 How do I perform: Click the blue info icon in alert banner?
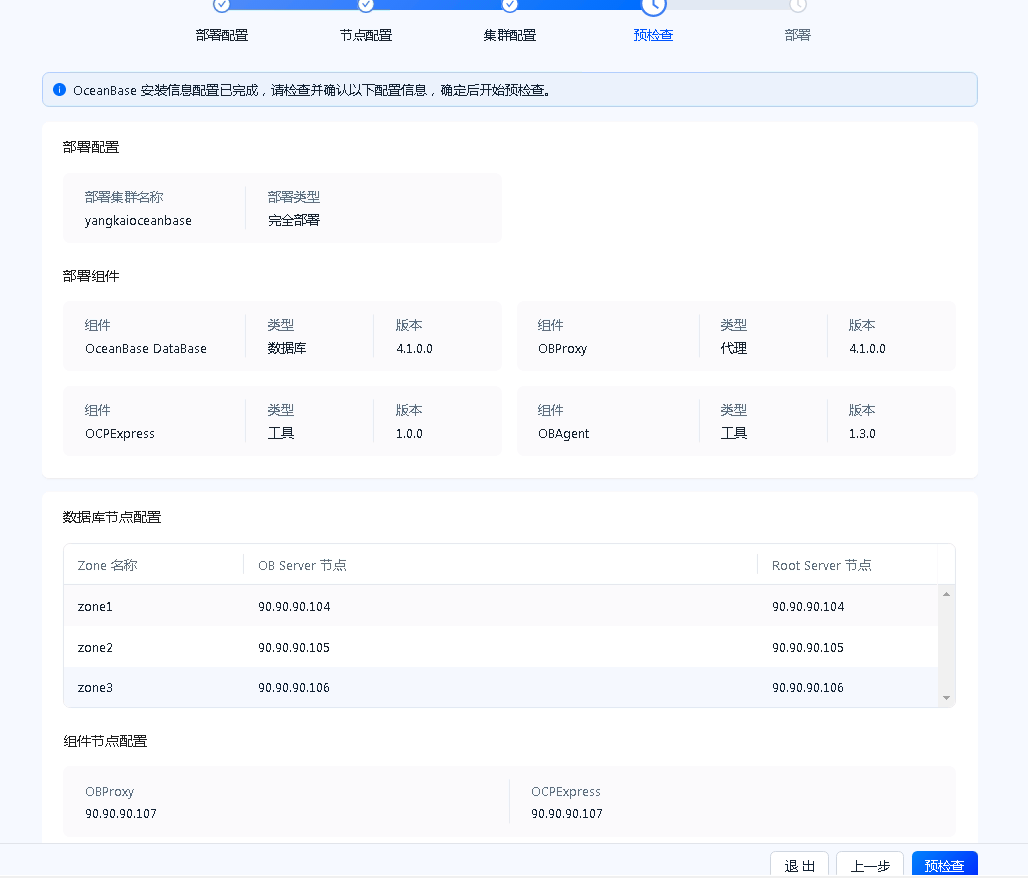click(60, 90)
